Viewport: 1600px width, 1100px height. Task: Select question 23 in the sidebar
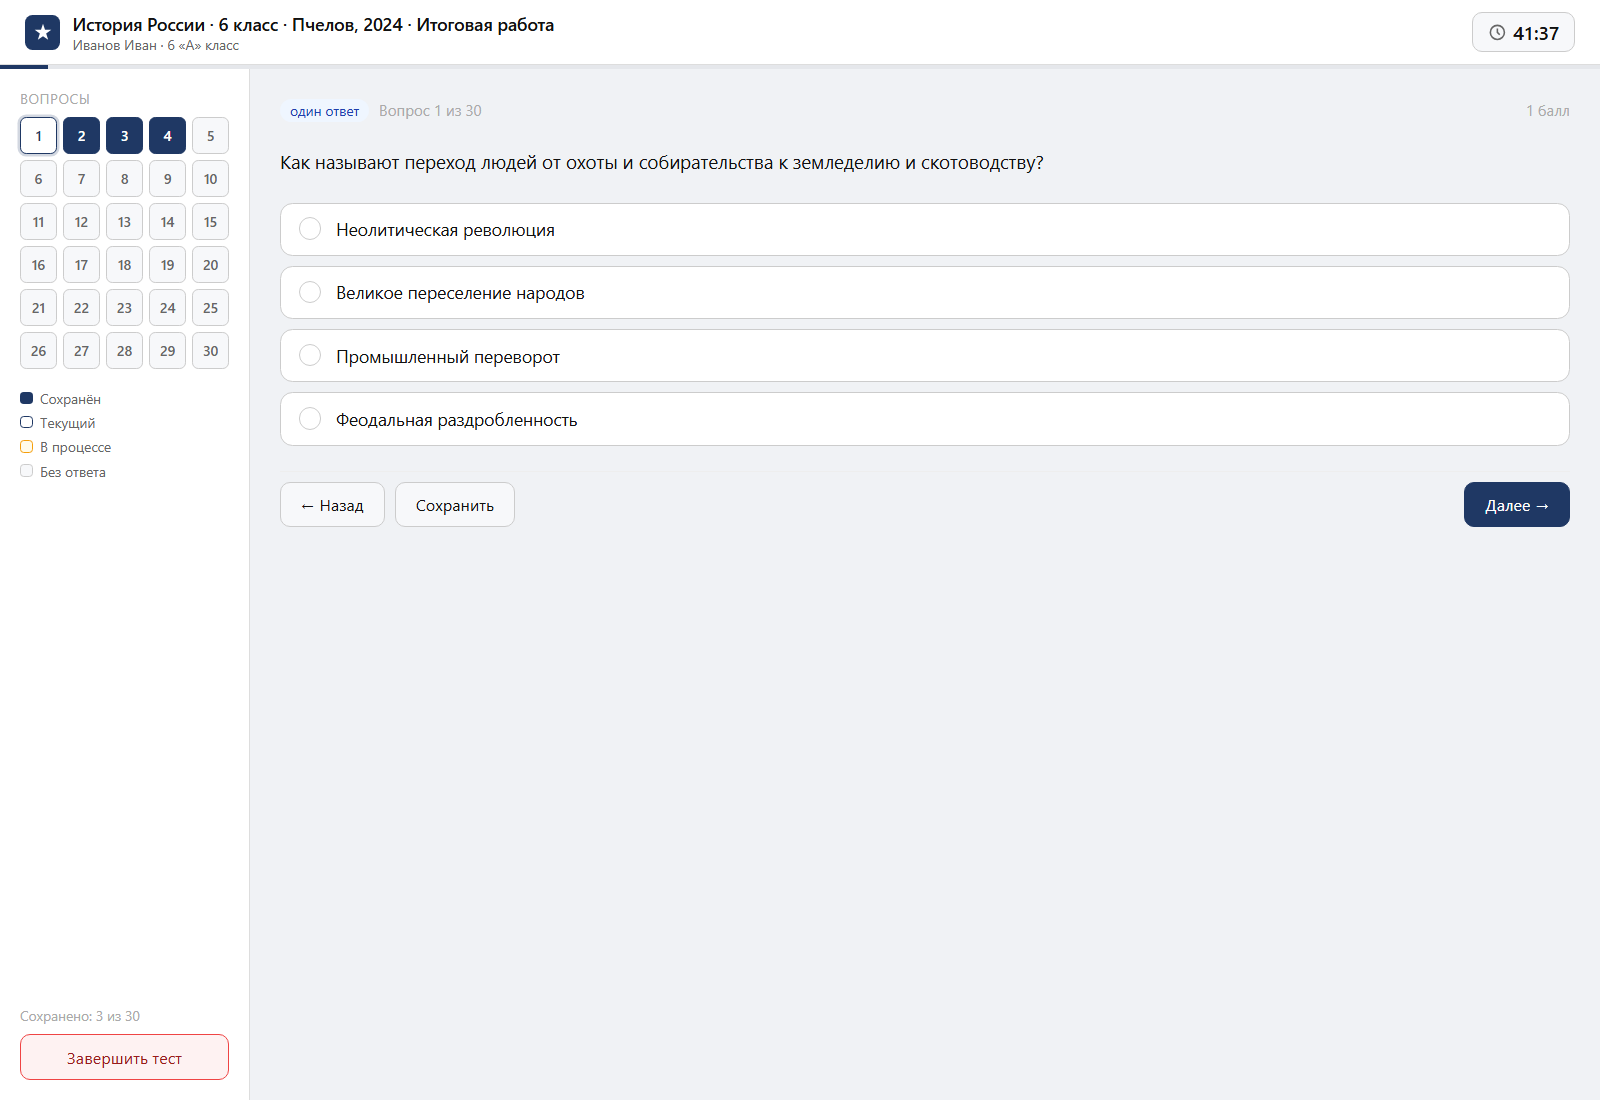point(124,308)
